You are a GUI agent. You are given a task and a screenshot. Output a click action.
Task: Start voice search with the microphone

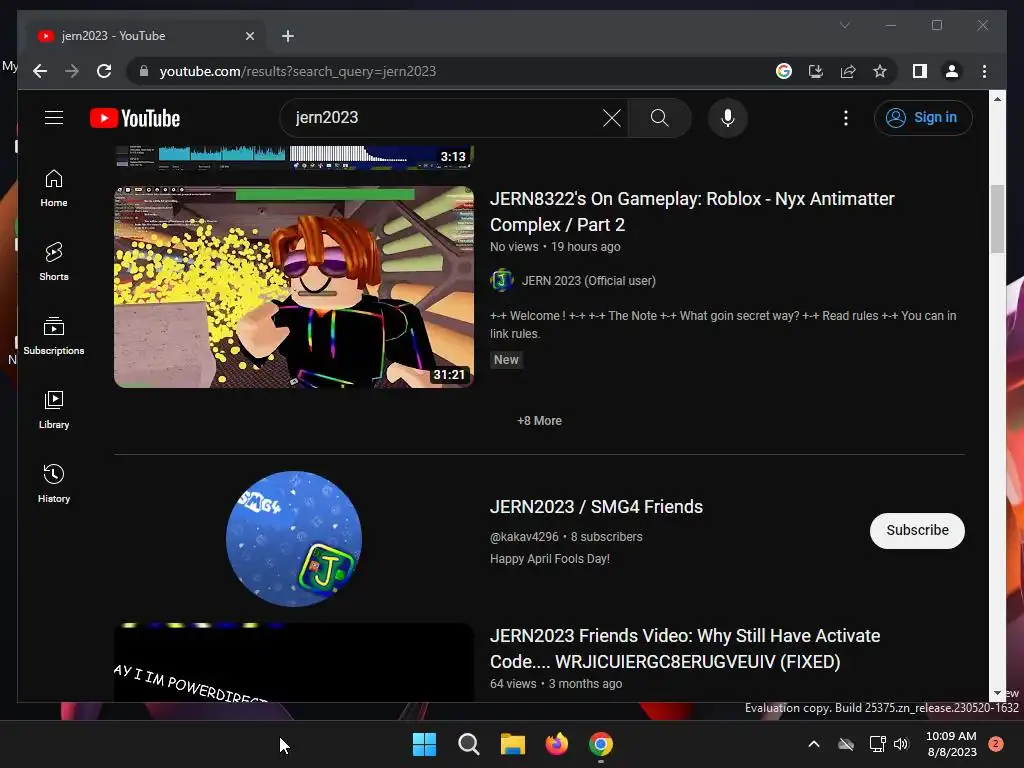(728, 118)
